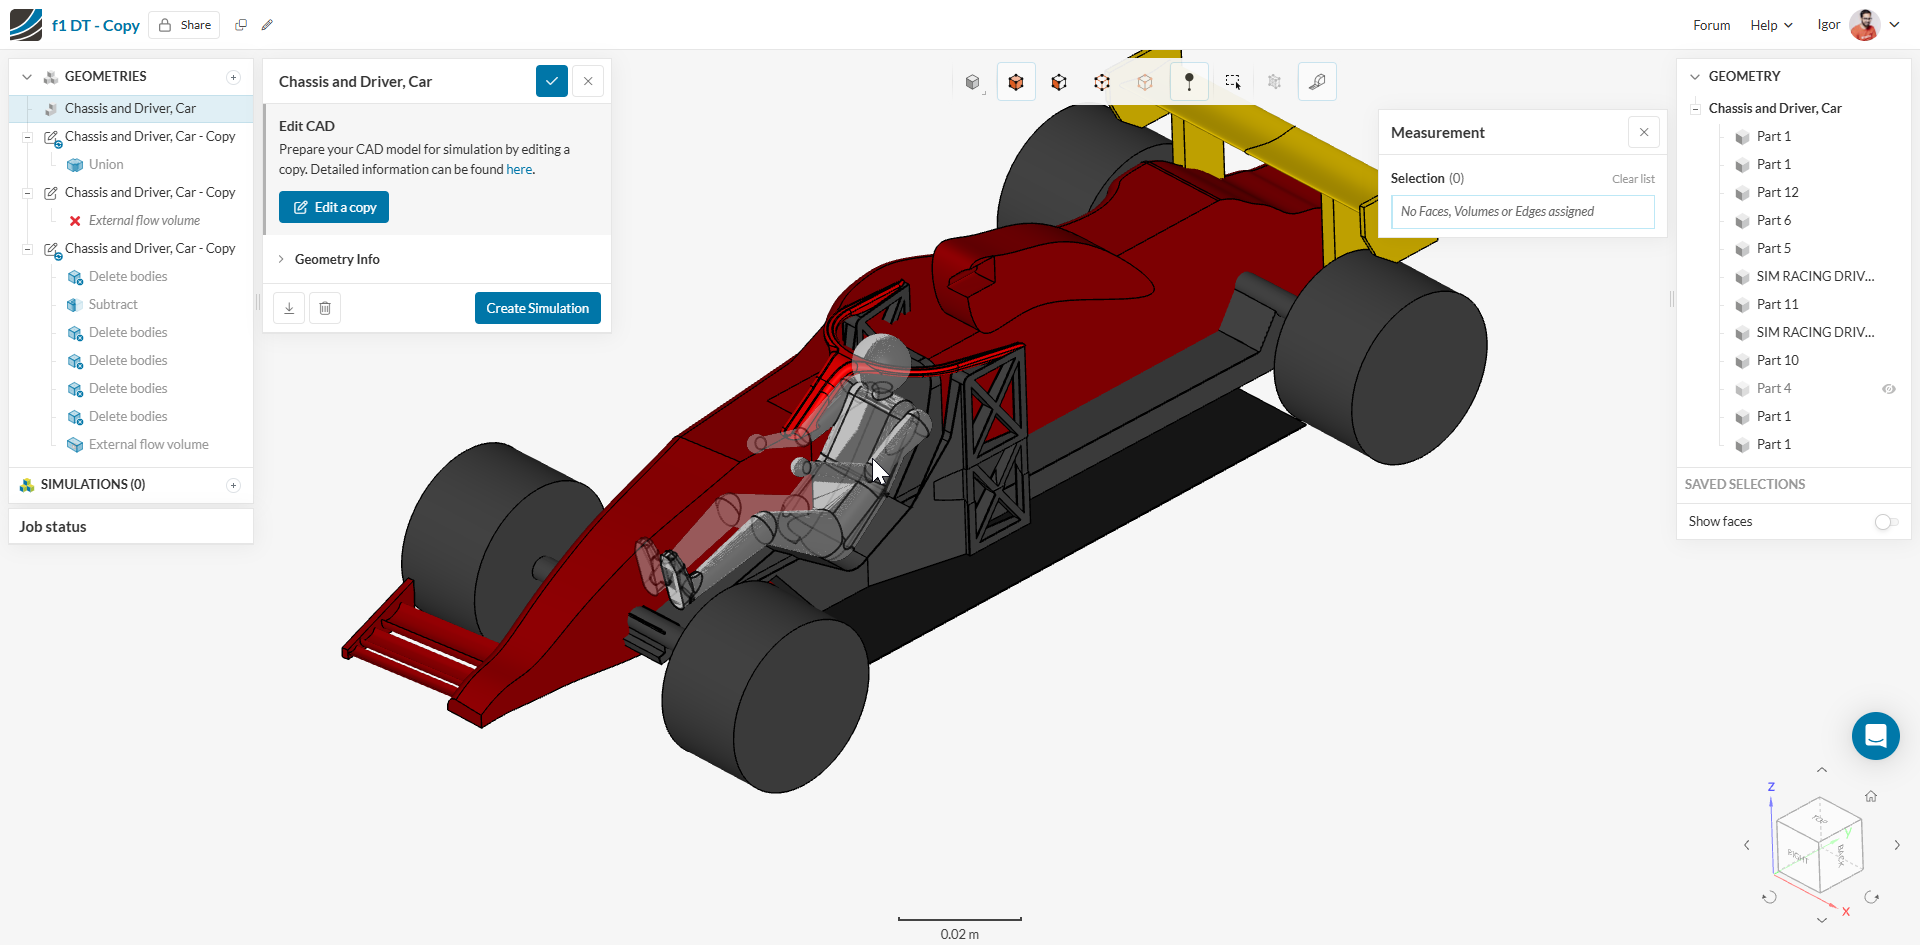Toggle the pin point selection tool
The width and height of the screenshot is (1920, 945).
1189,82
